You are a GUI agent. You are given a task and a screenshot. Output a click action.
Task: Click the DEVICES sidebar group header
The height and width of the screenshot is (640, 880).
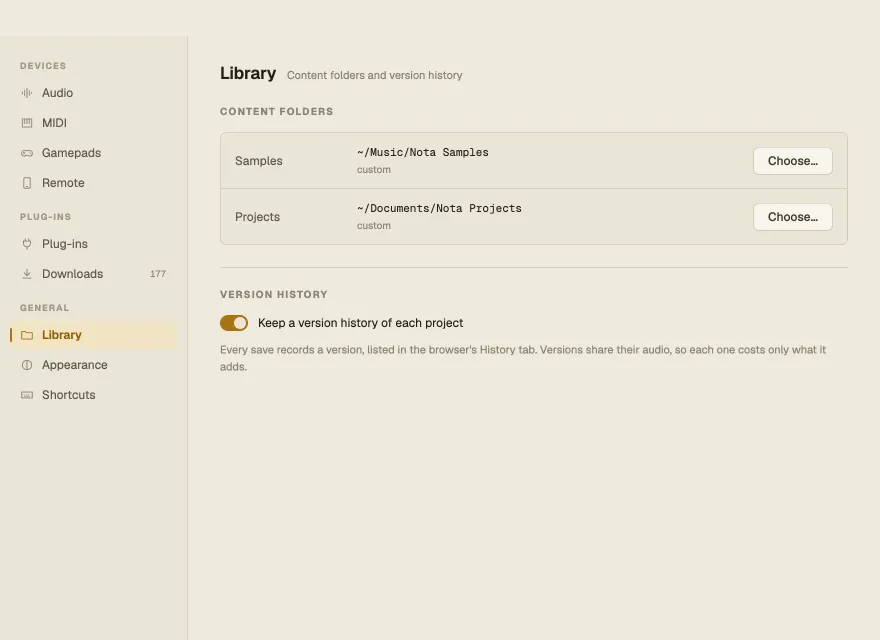point(43,66)
